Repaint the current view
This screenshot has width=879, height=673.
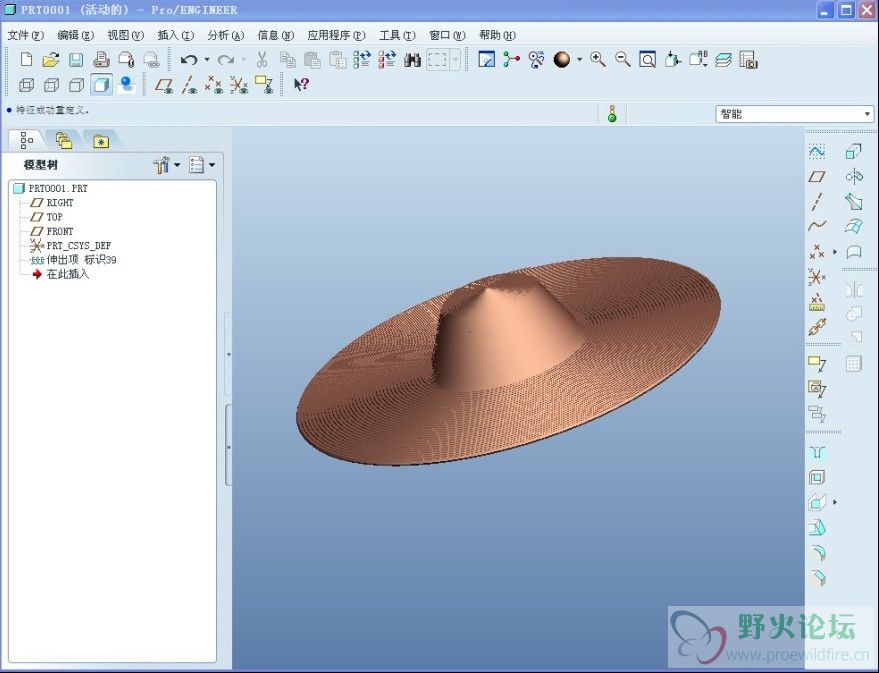click(x=486, y=59)
